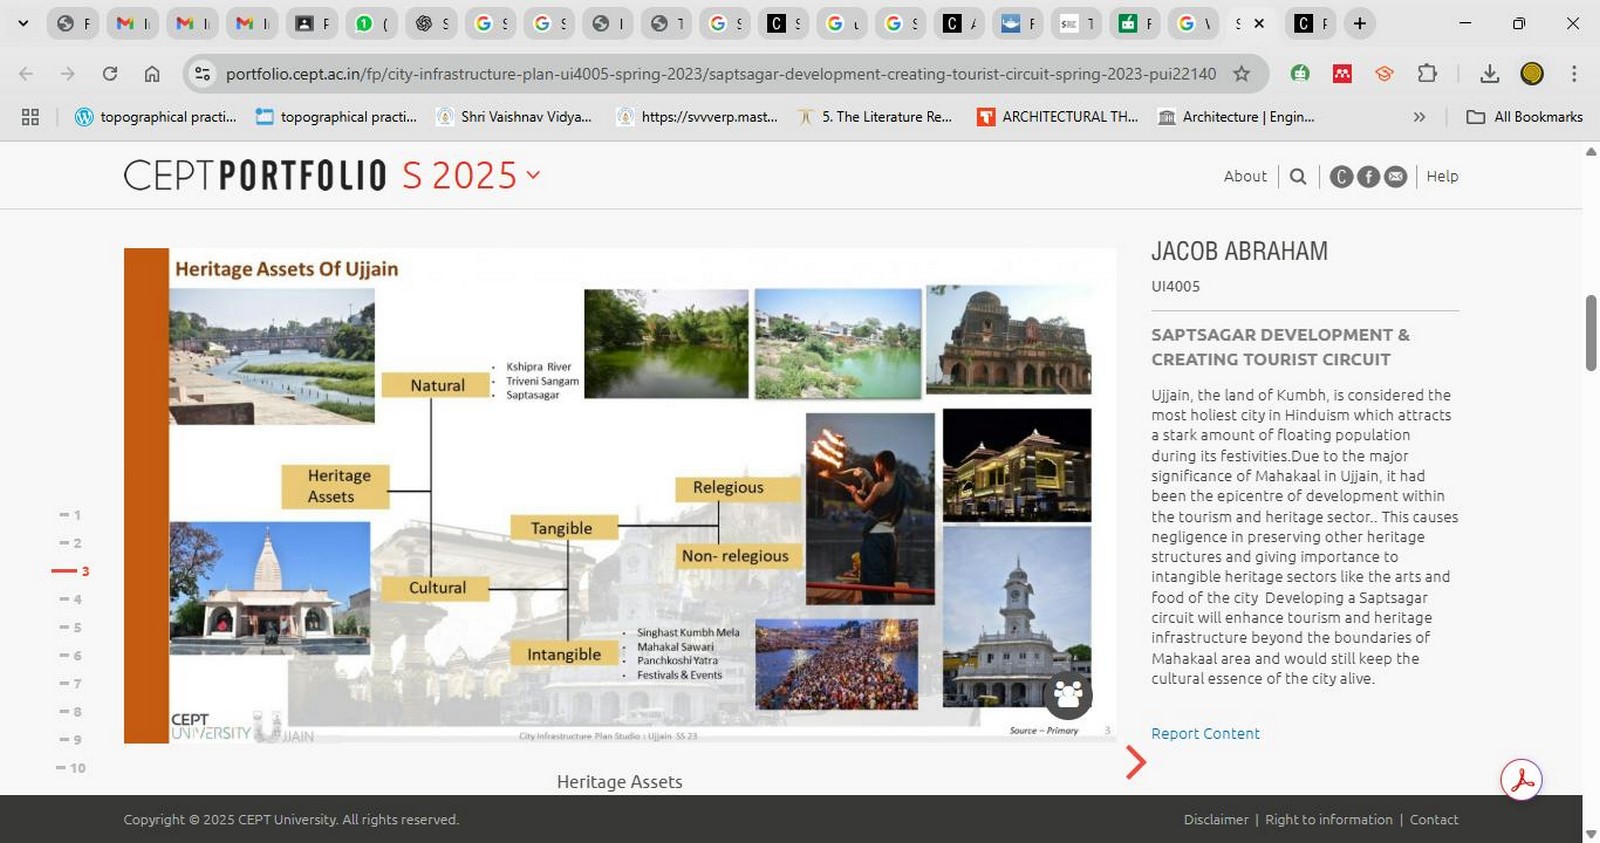
Task: Open the Help menu item
Action: coord(1442,176)
